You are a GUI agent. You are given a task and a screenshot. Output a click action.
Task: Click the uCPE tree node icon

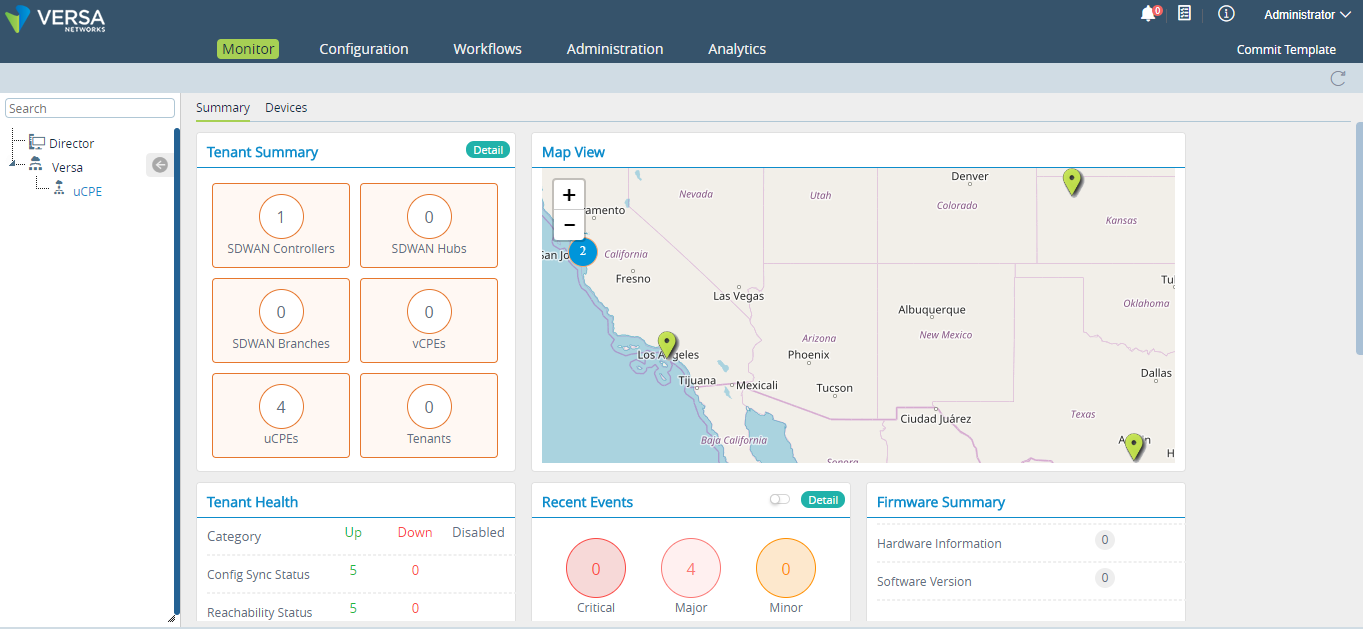tap(60, 190)
